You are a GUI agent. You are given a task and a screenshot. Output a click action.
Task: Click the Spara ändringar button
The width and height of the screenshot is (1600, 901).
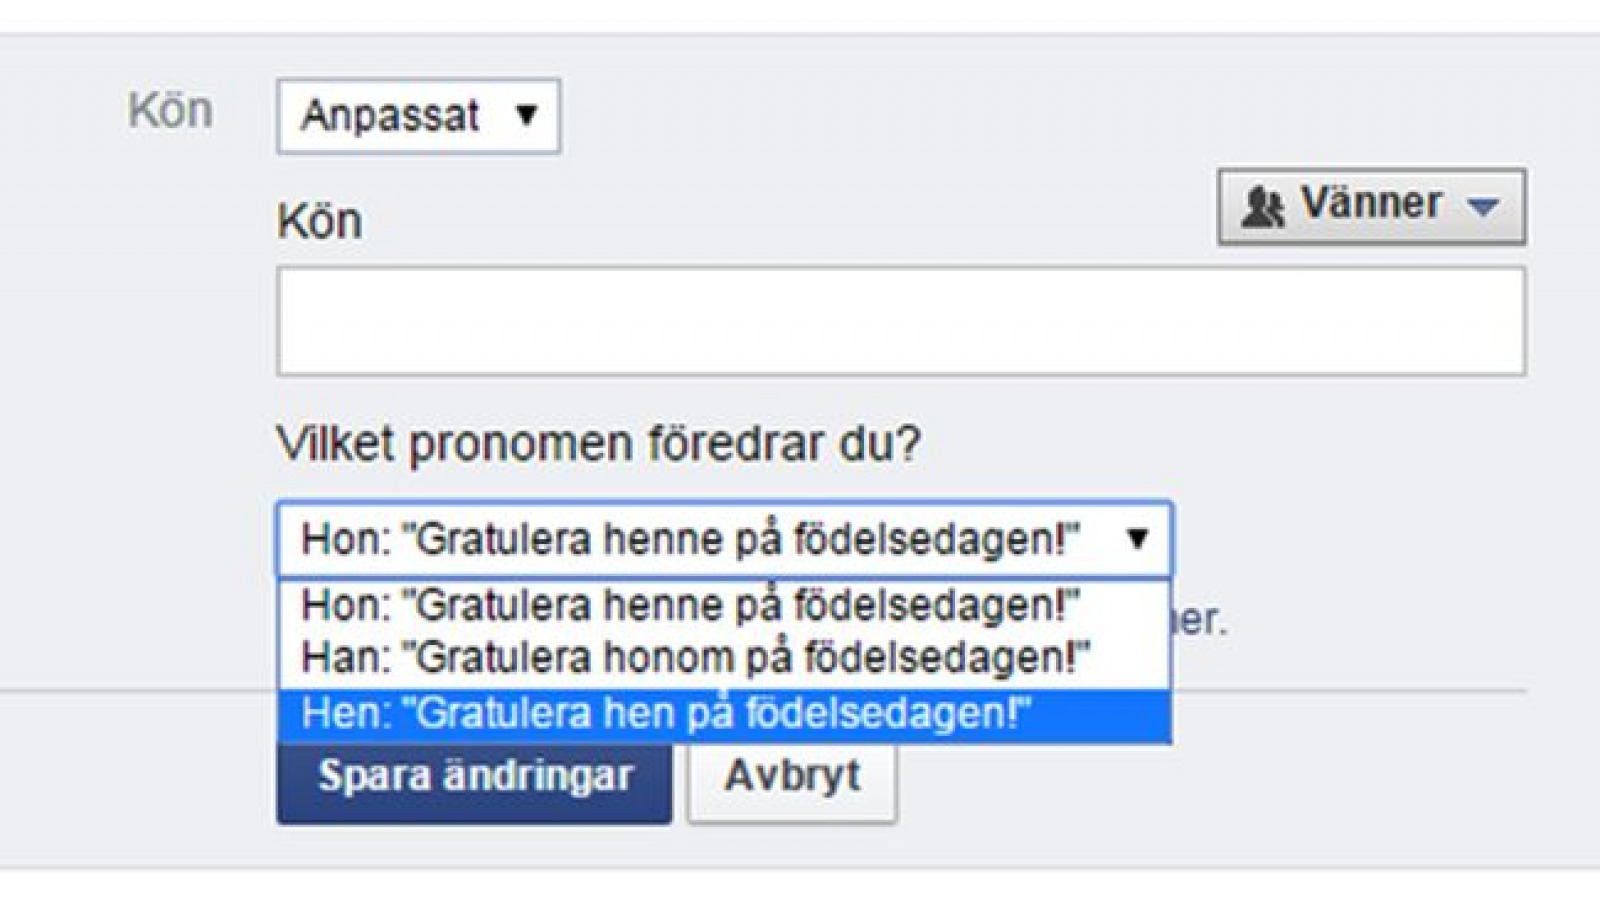[x=475, y=776]
